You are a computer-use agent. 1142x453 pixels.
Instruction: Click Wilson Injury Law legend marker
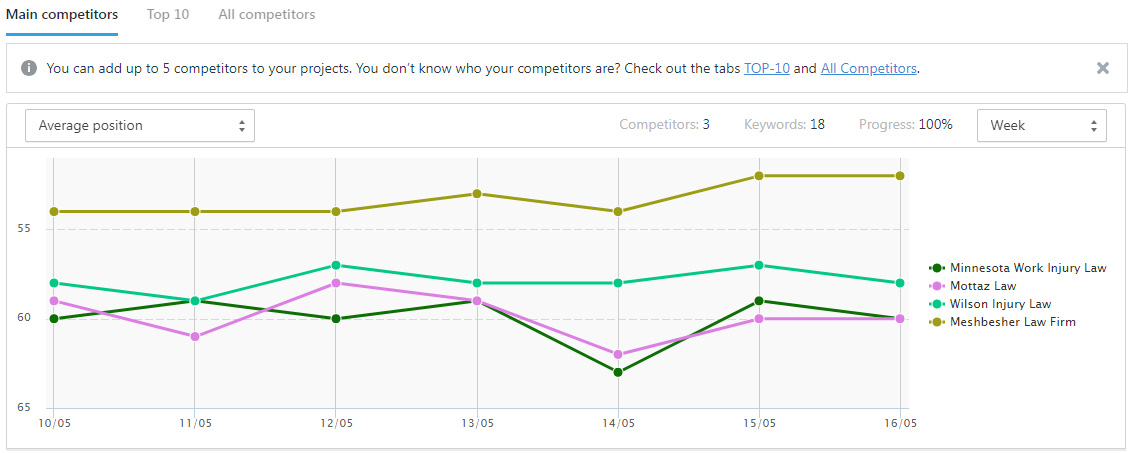point(937,304)
